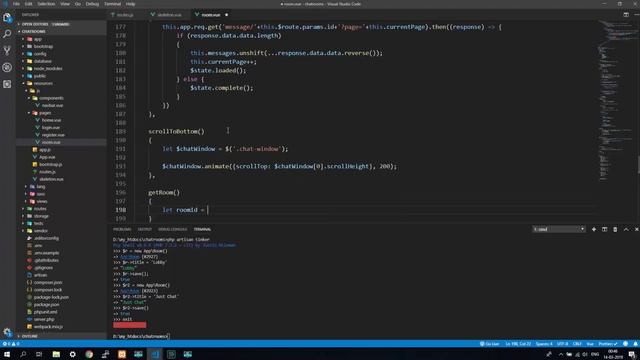Open the Extensions view in activity bar
Viewport: 640px width, 360px height.
pyautogui.click(x=7, y=84)
